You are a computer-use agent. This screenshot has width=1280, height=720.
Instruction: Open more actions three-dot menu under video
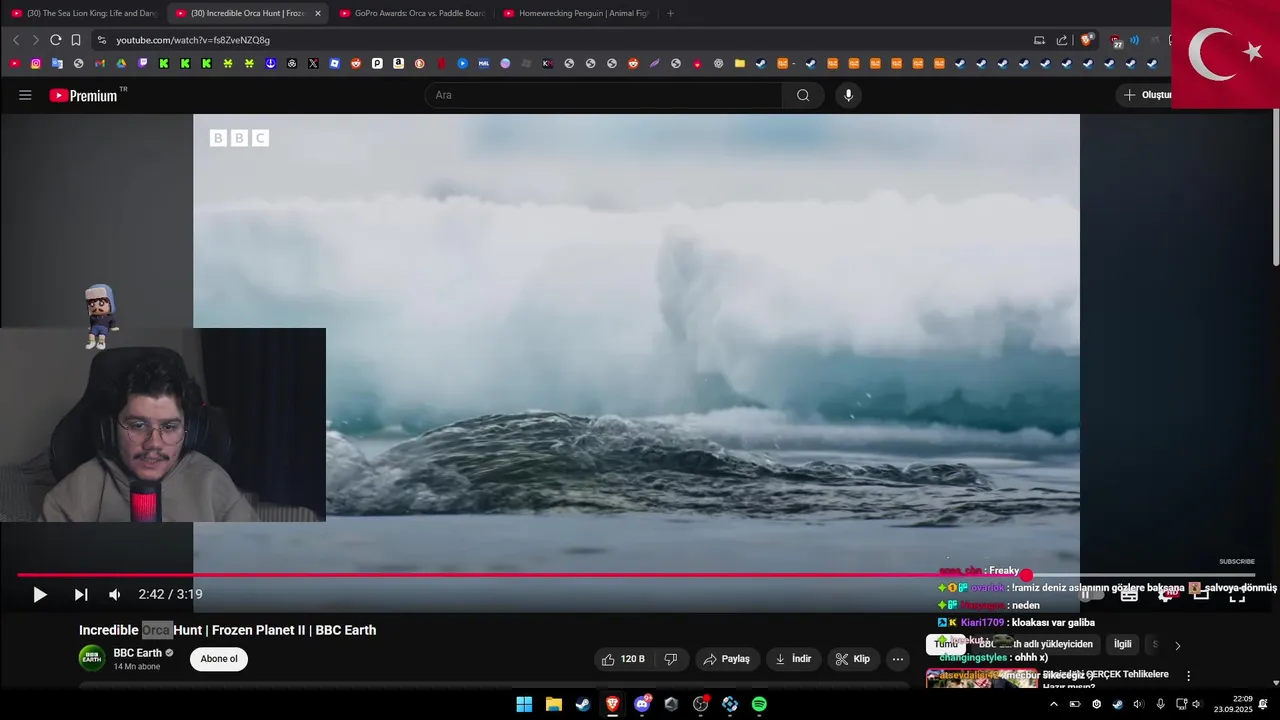coord(898,659)
